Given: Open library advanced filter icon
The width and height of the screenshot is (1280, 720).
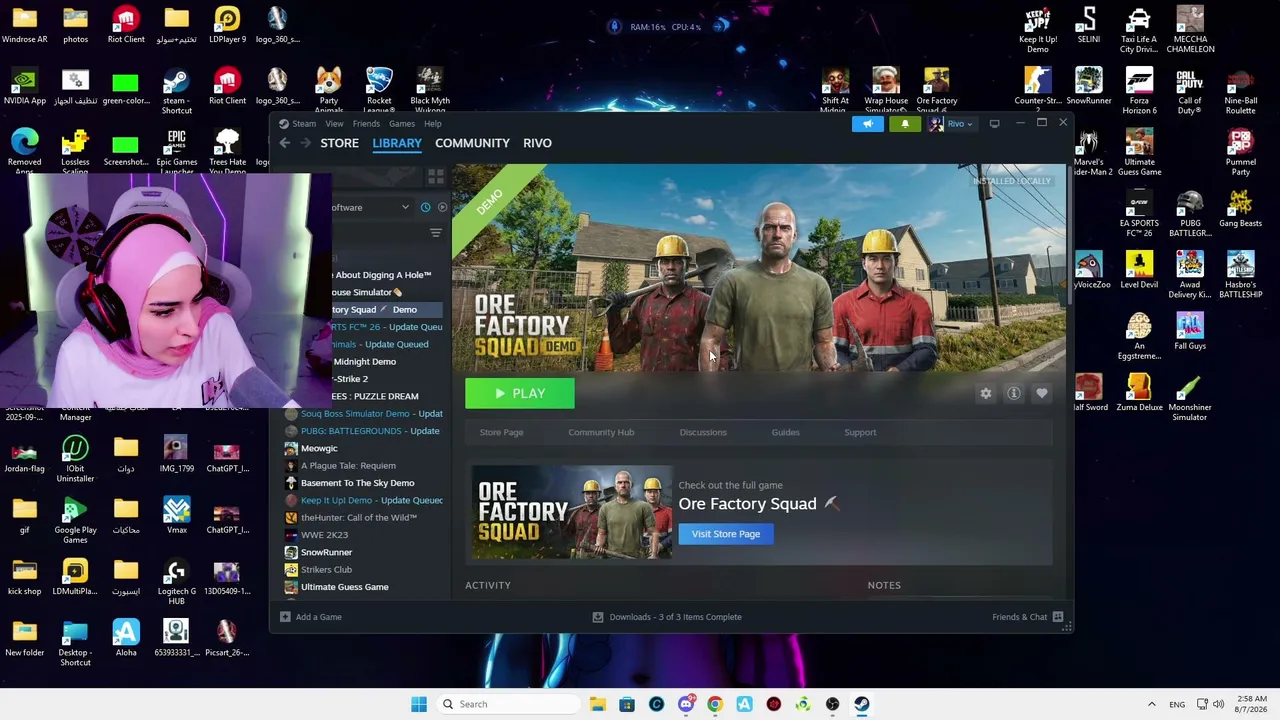Looking at the screenshot, I should [435, 233].
